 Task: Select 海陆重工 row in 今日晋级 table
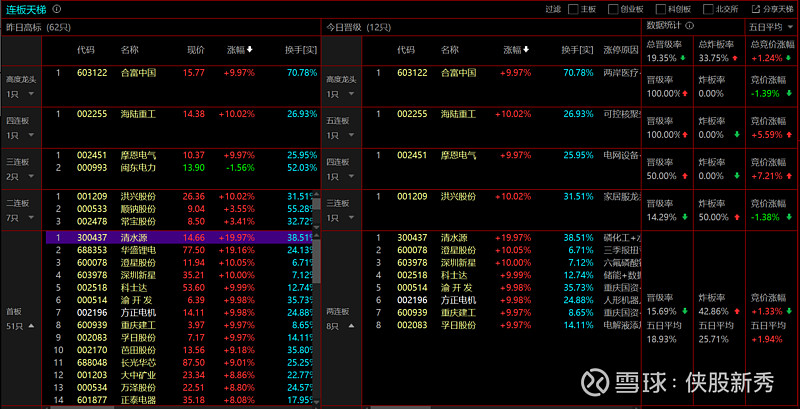tap(459, 114)
